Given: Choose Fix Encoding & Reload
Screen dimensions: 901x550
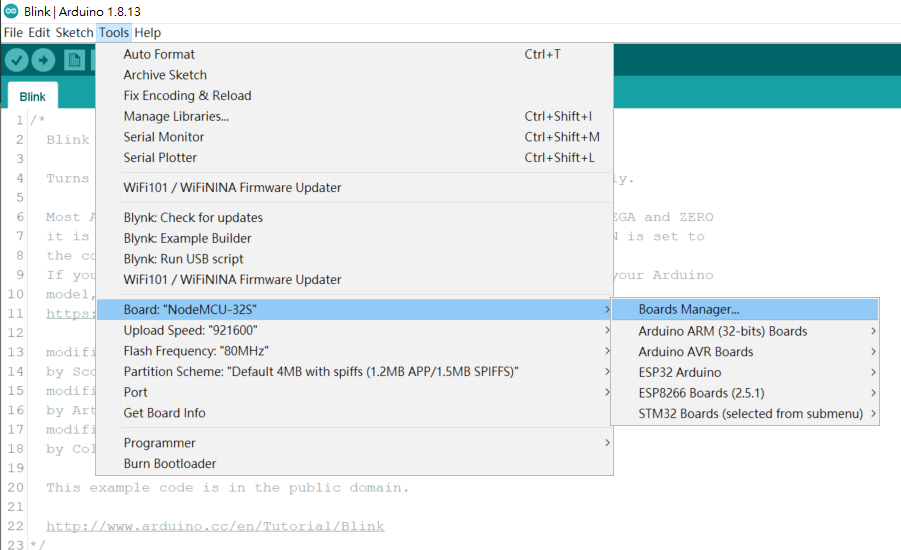Looking at the screenshot, I should click(355, 95).
